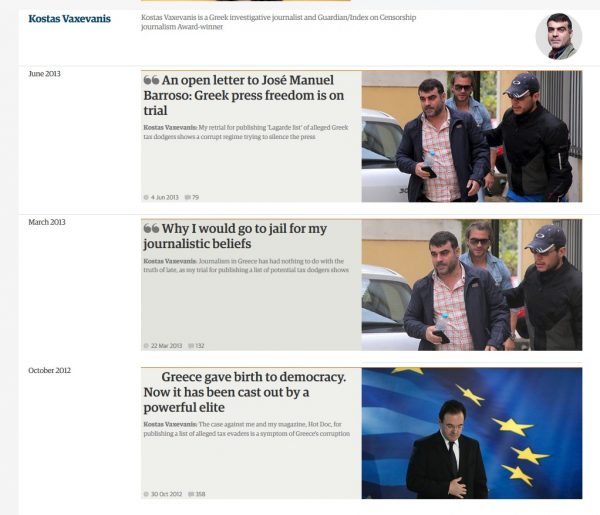Click Kostas Vaxevanis byline in democracy article summary
The image size is (600, 515).
(170, 424)
